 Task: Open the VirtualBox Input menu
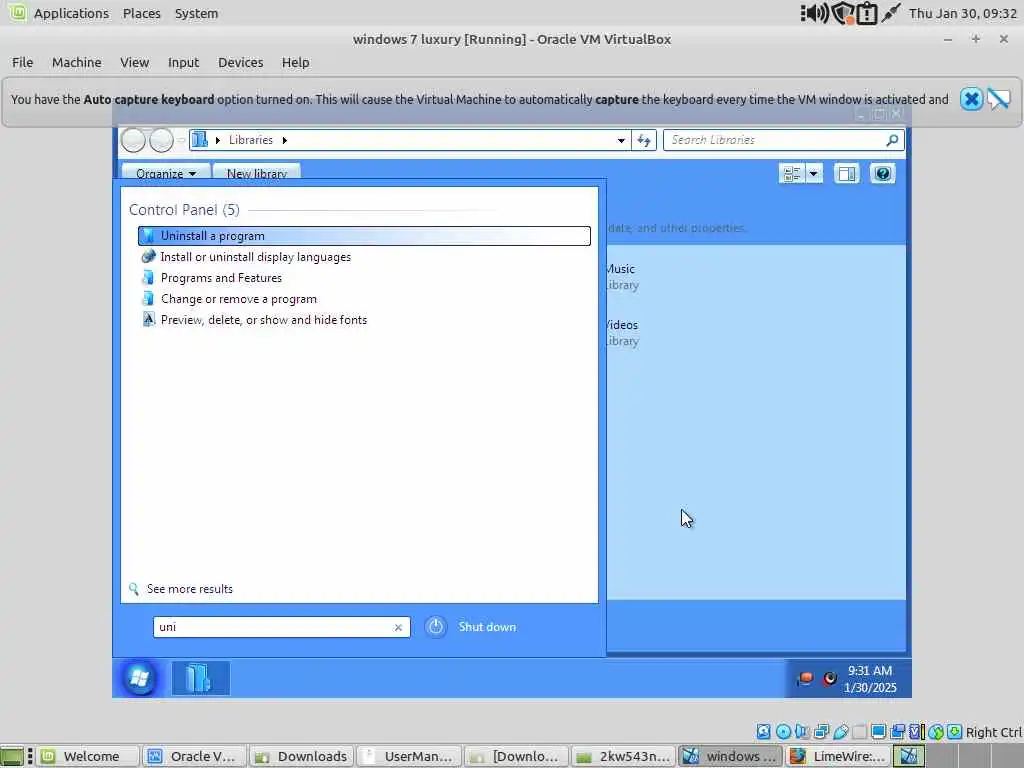tap(183, 62)
